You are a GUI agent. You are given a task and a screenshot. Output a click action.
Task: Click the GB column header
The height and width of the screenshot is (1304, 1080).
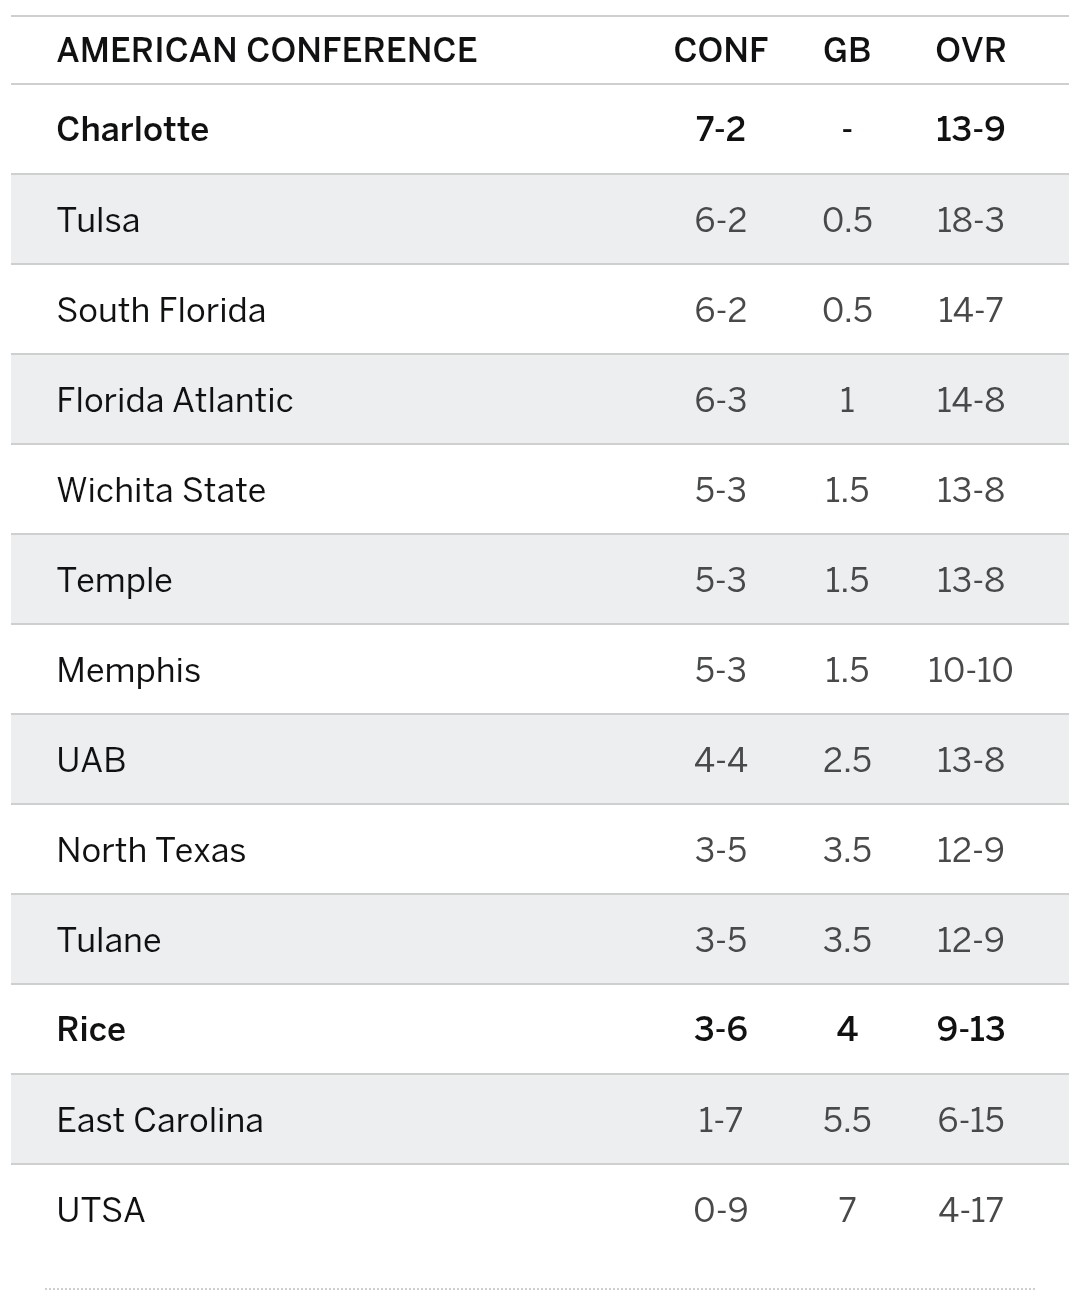847,50
